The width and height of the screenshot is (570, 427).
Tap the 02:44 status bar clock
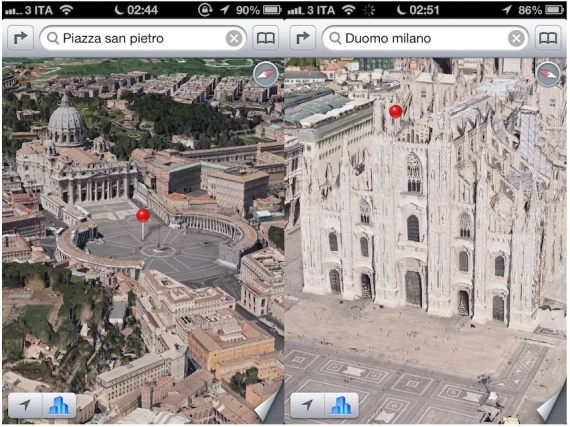click(142, 10)
